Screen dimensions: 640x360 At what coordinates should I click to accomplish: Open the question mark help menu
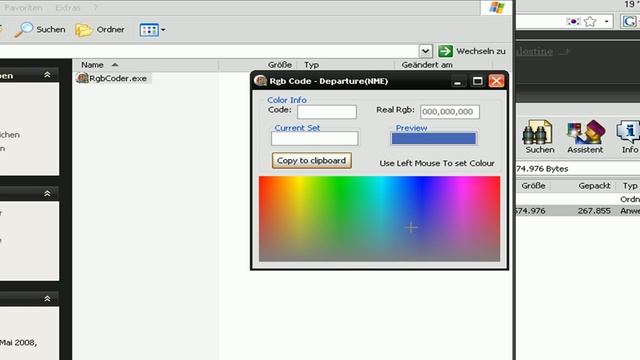(x=96, y=8)
